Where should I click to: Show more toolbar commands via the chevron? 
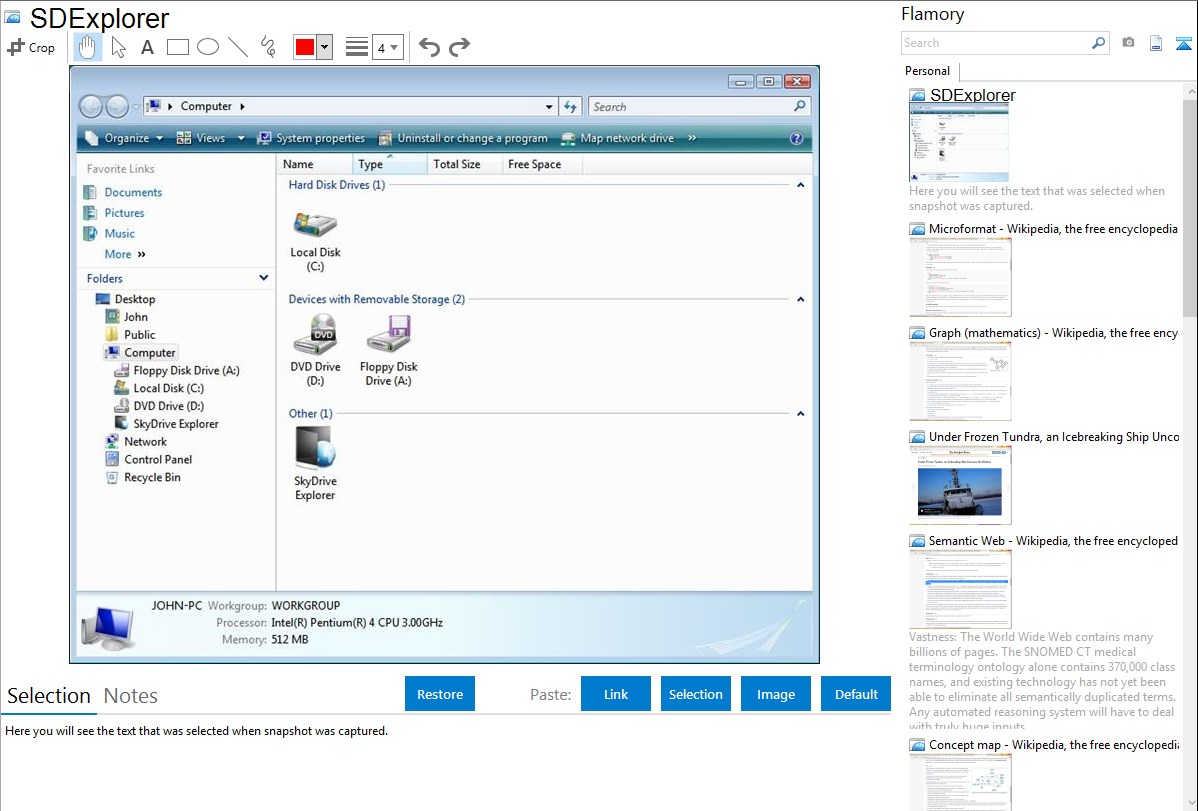[692, 138]
